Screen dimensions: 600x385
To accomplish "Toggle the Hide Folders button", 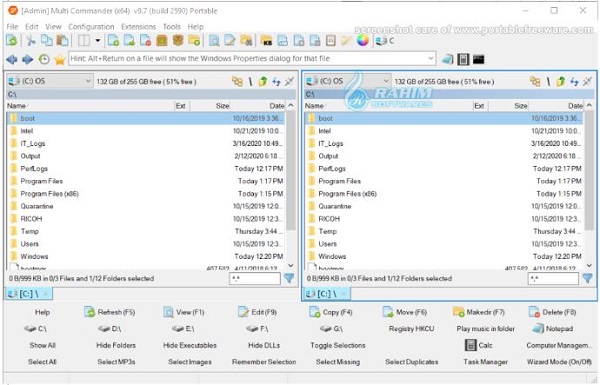I will (x=116, y=345).
